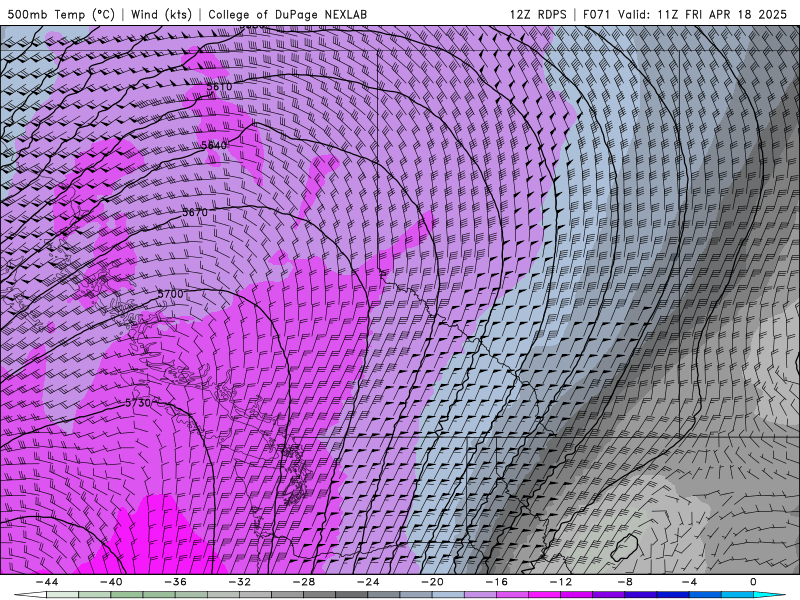Click the -12 colorbar tick label
Viewport: 800px width, 600px height.
pos(561,582)
